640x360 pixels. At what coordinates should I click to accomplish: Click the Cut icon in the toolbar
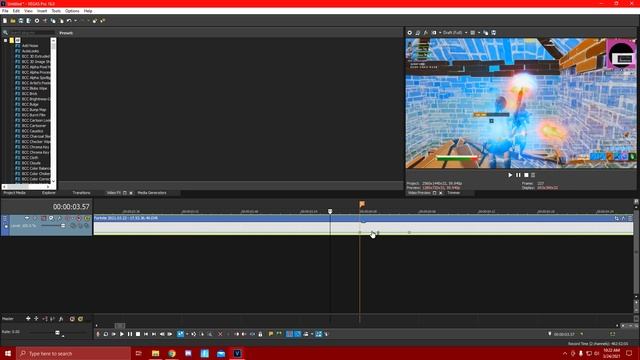coord(45,20)
